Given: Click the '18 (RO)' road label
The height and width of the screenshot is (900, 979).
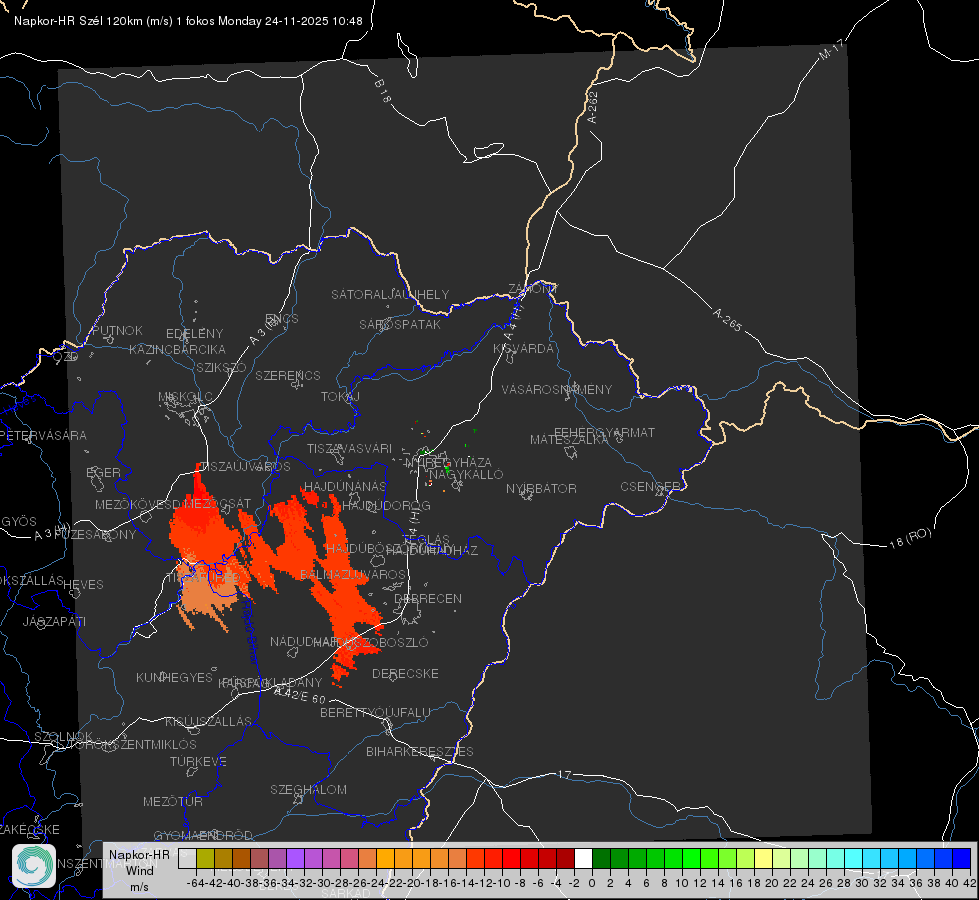Looking at the screenshot, I should pos(910,538).
